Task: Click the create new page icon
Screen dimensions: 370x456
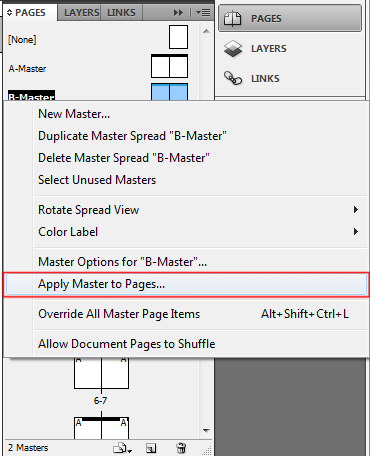Action: click(151, 448)
